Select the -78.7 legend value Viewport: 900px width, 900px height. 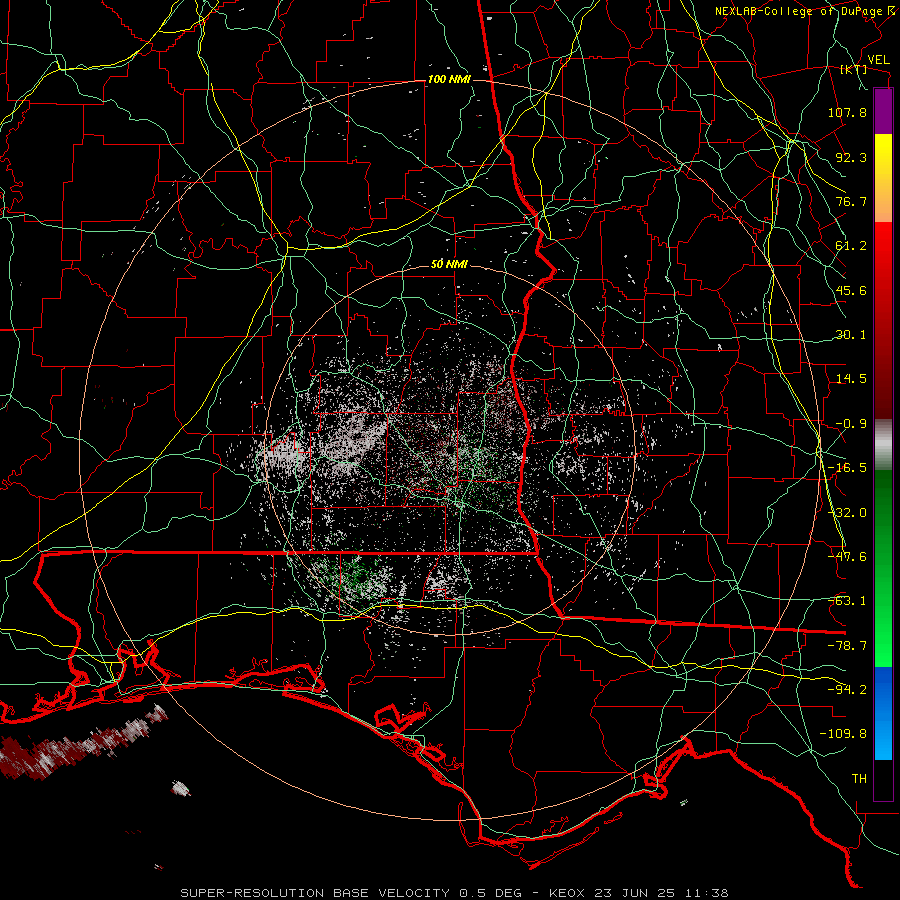847,646
